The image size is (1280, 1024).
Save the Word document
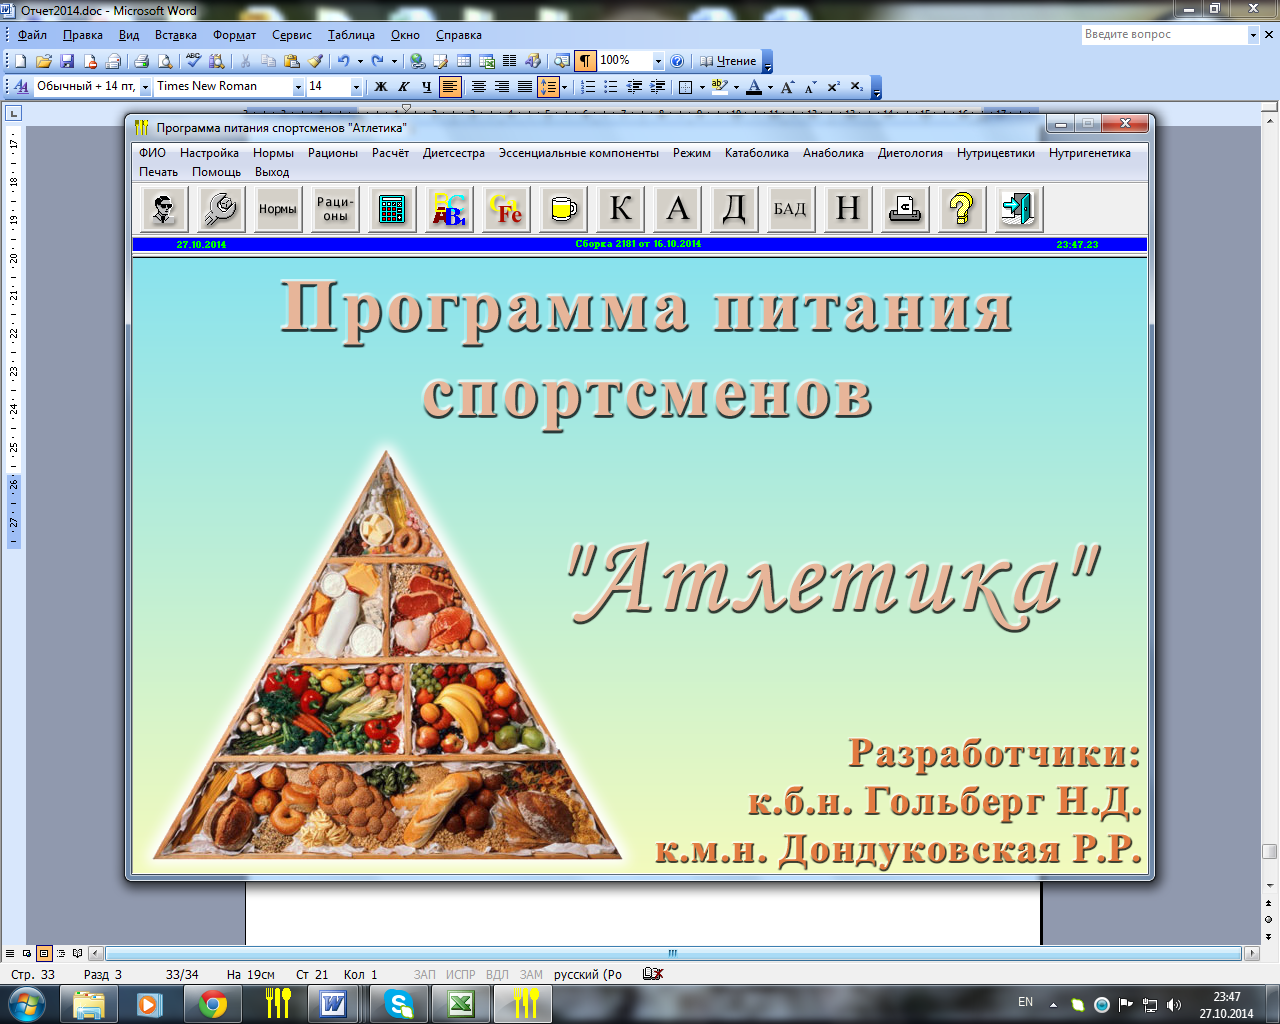click(67, 61)
